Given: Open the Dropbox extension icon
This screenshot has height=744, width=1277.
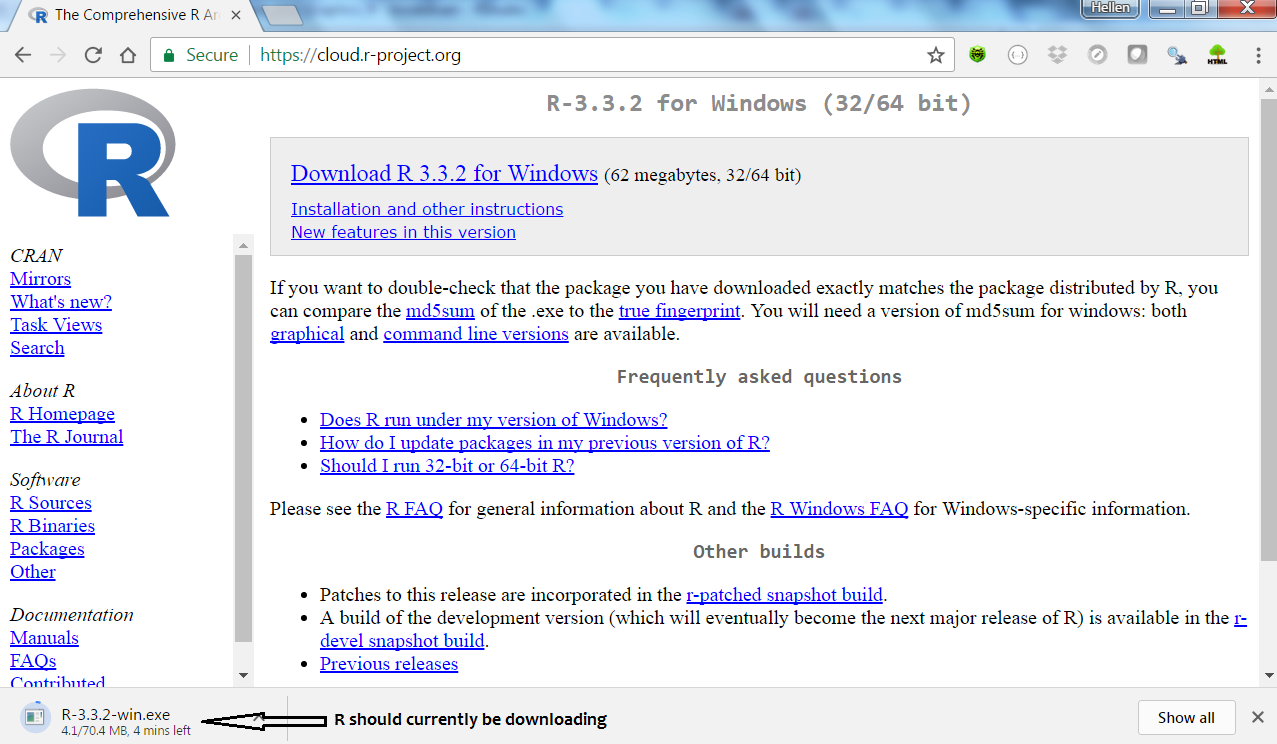Looking at the screenshot, I should pos(1057,56).
